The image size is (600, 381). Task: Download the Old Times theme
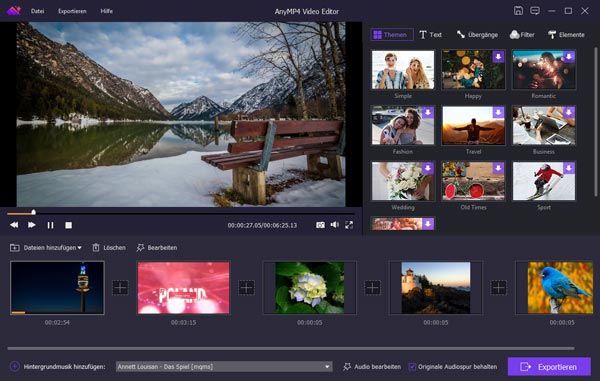point(498,168)
